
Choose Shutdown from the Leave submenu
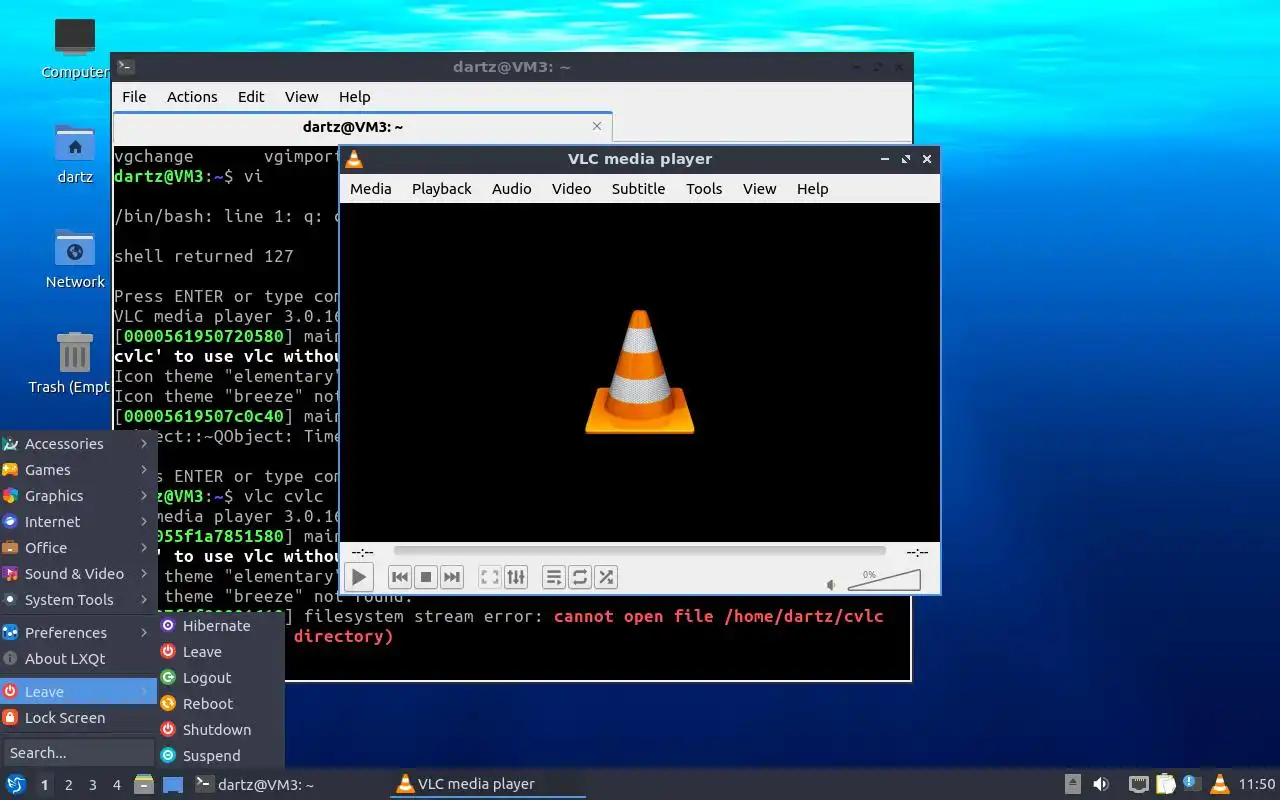221,730
